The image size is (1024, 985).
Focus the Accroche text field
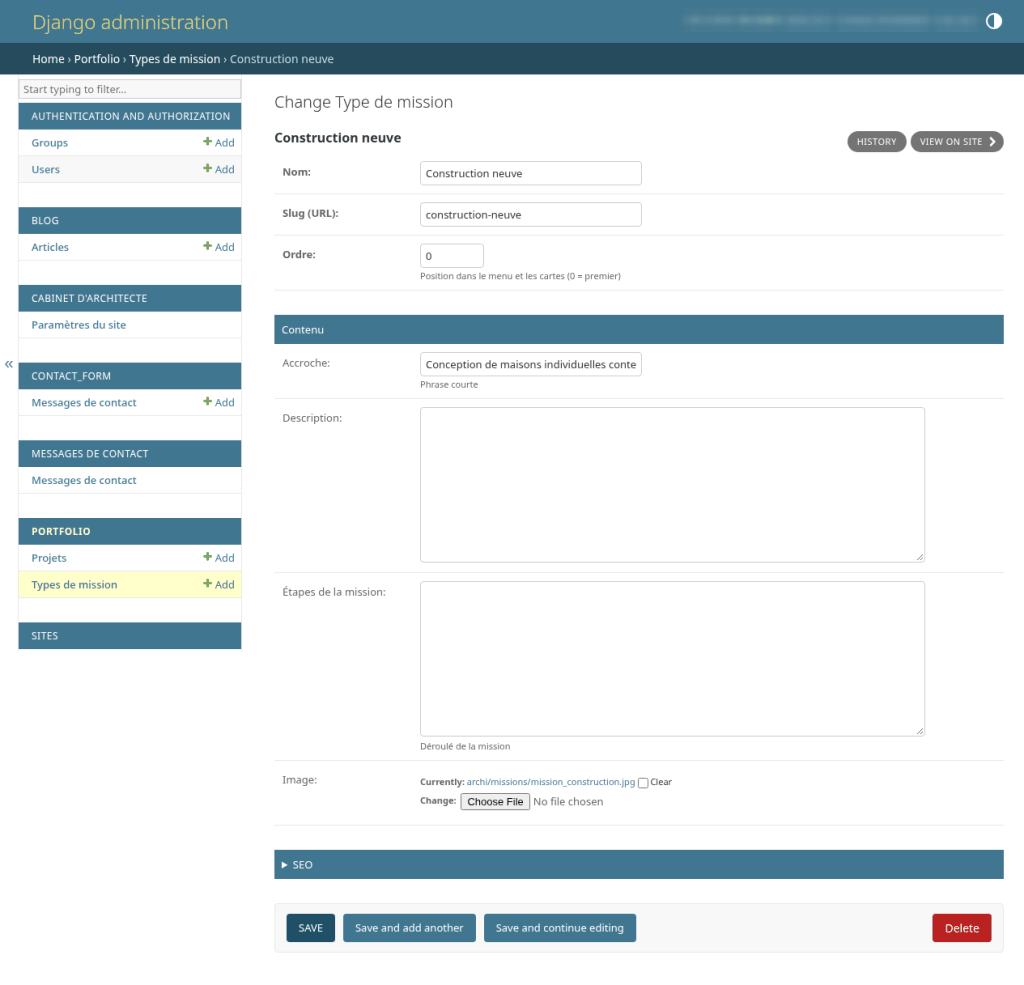(x=530, y=364)
